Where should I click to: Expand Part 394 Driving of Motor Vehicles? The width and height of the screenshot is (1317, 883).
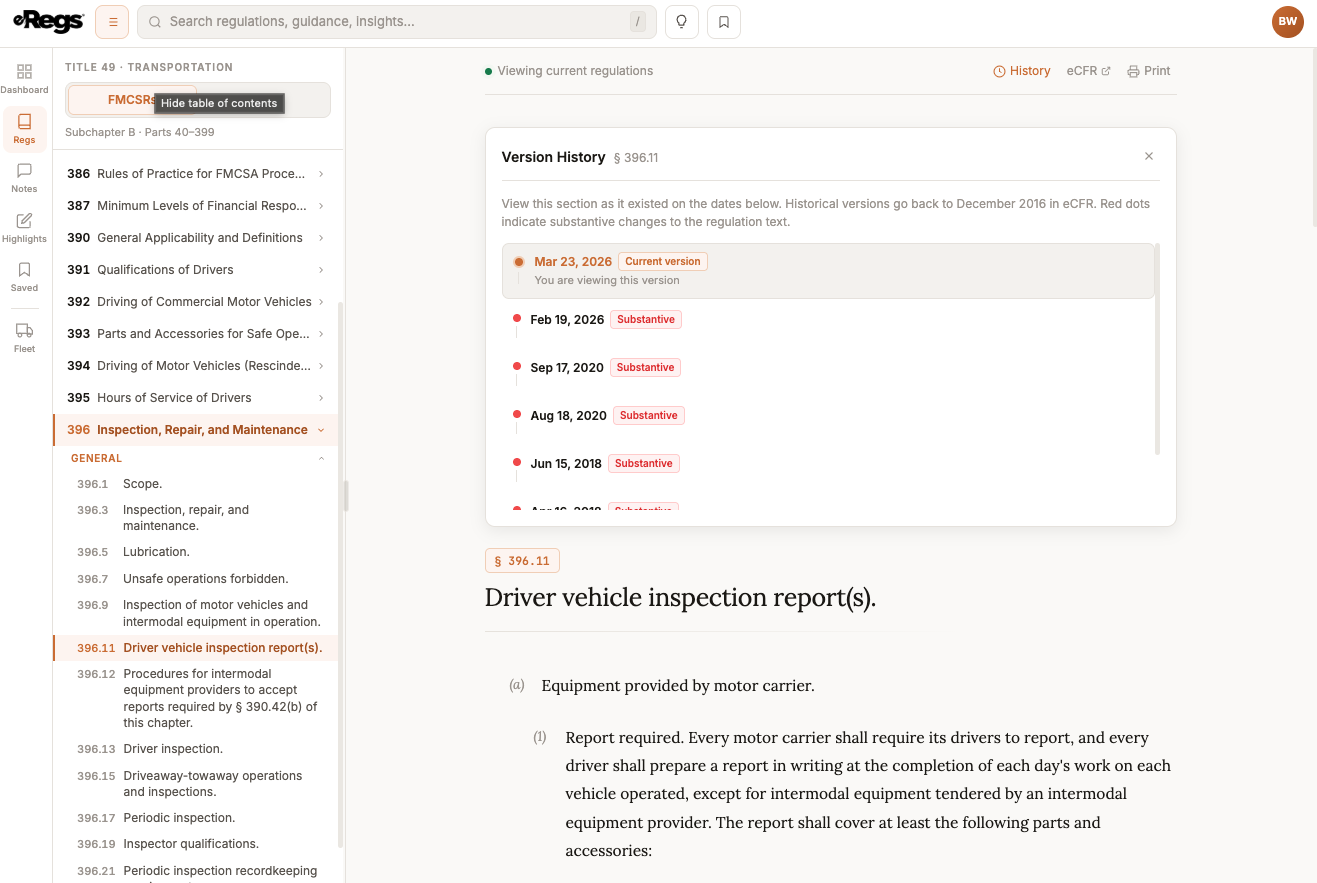pos(196,366)
